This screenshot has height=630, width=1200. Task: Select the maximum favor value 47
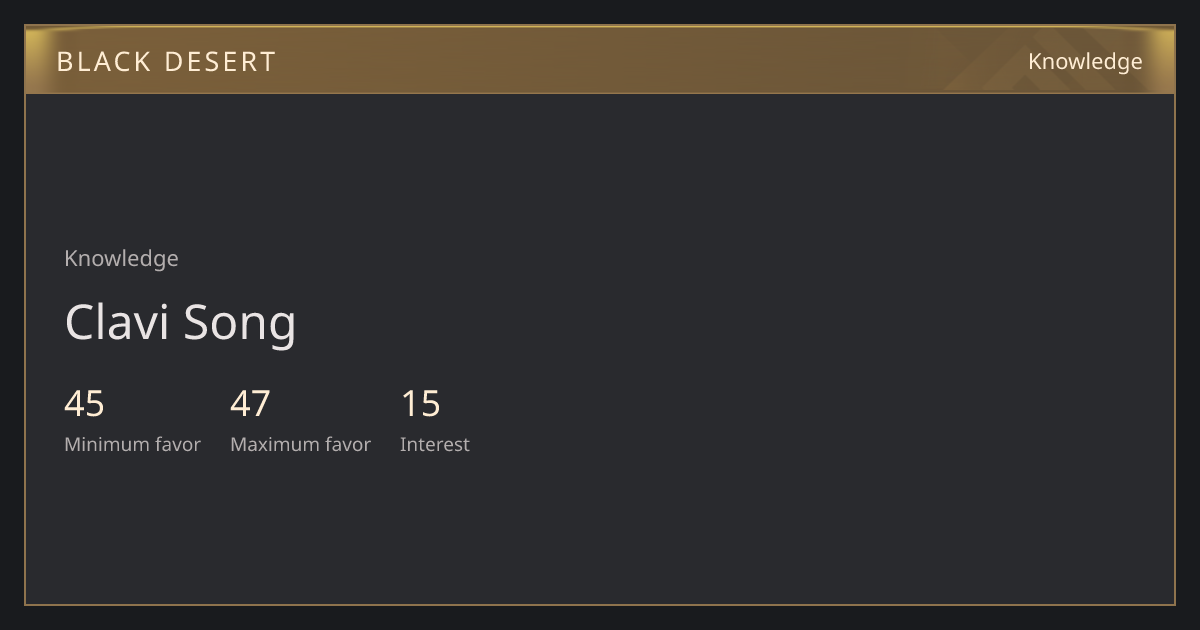coord(250,404)
